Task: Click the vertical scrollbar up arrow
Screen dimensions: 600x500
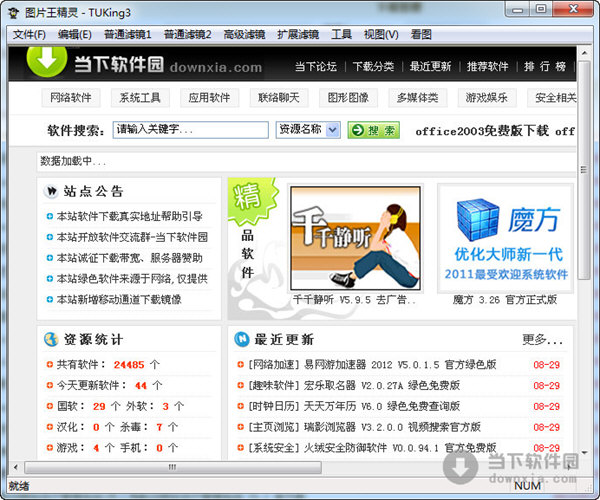Action: click(x=584, y=54)
